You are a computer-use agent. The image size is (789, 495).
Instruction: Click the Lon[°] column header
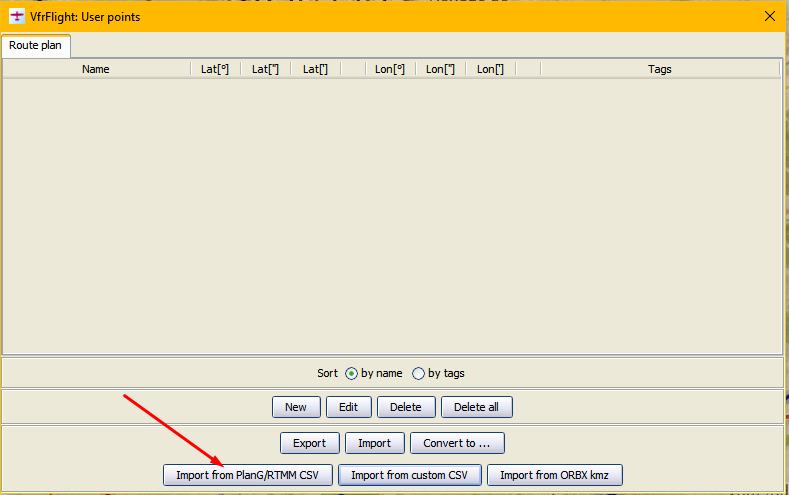point(390,69)
